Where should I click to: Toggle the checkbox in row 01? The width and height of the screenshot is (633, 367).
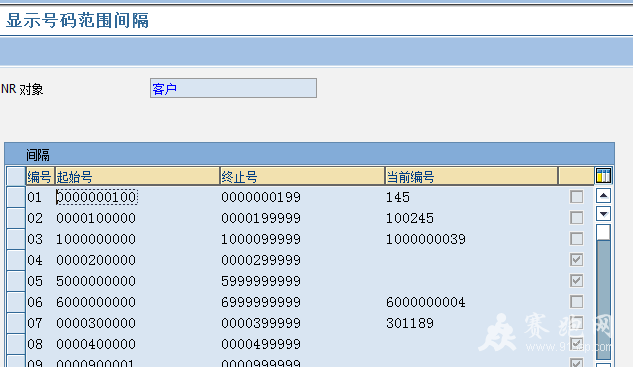576,197
